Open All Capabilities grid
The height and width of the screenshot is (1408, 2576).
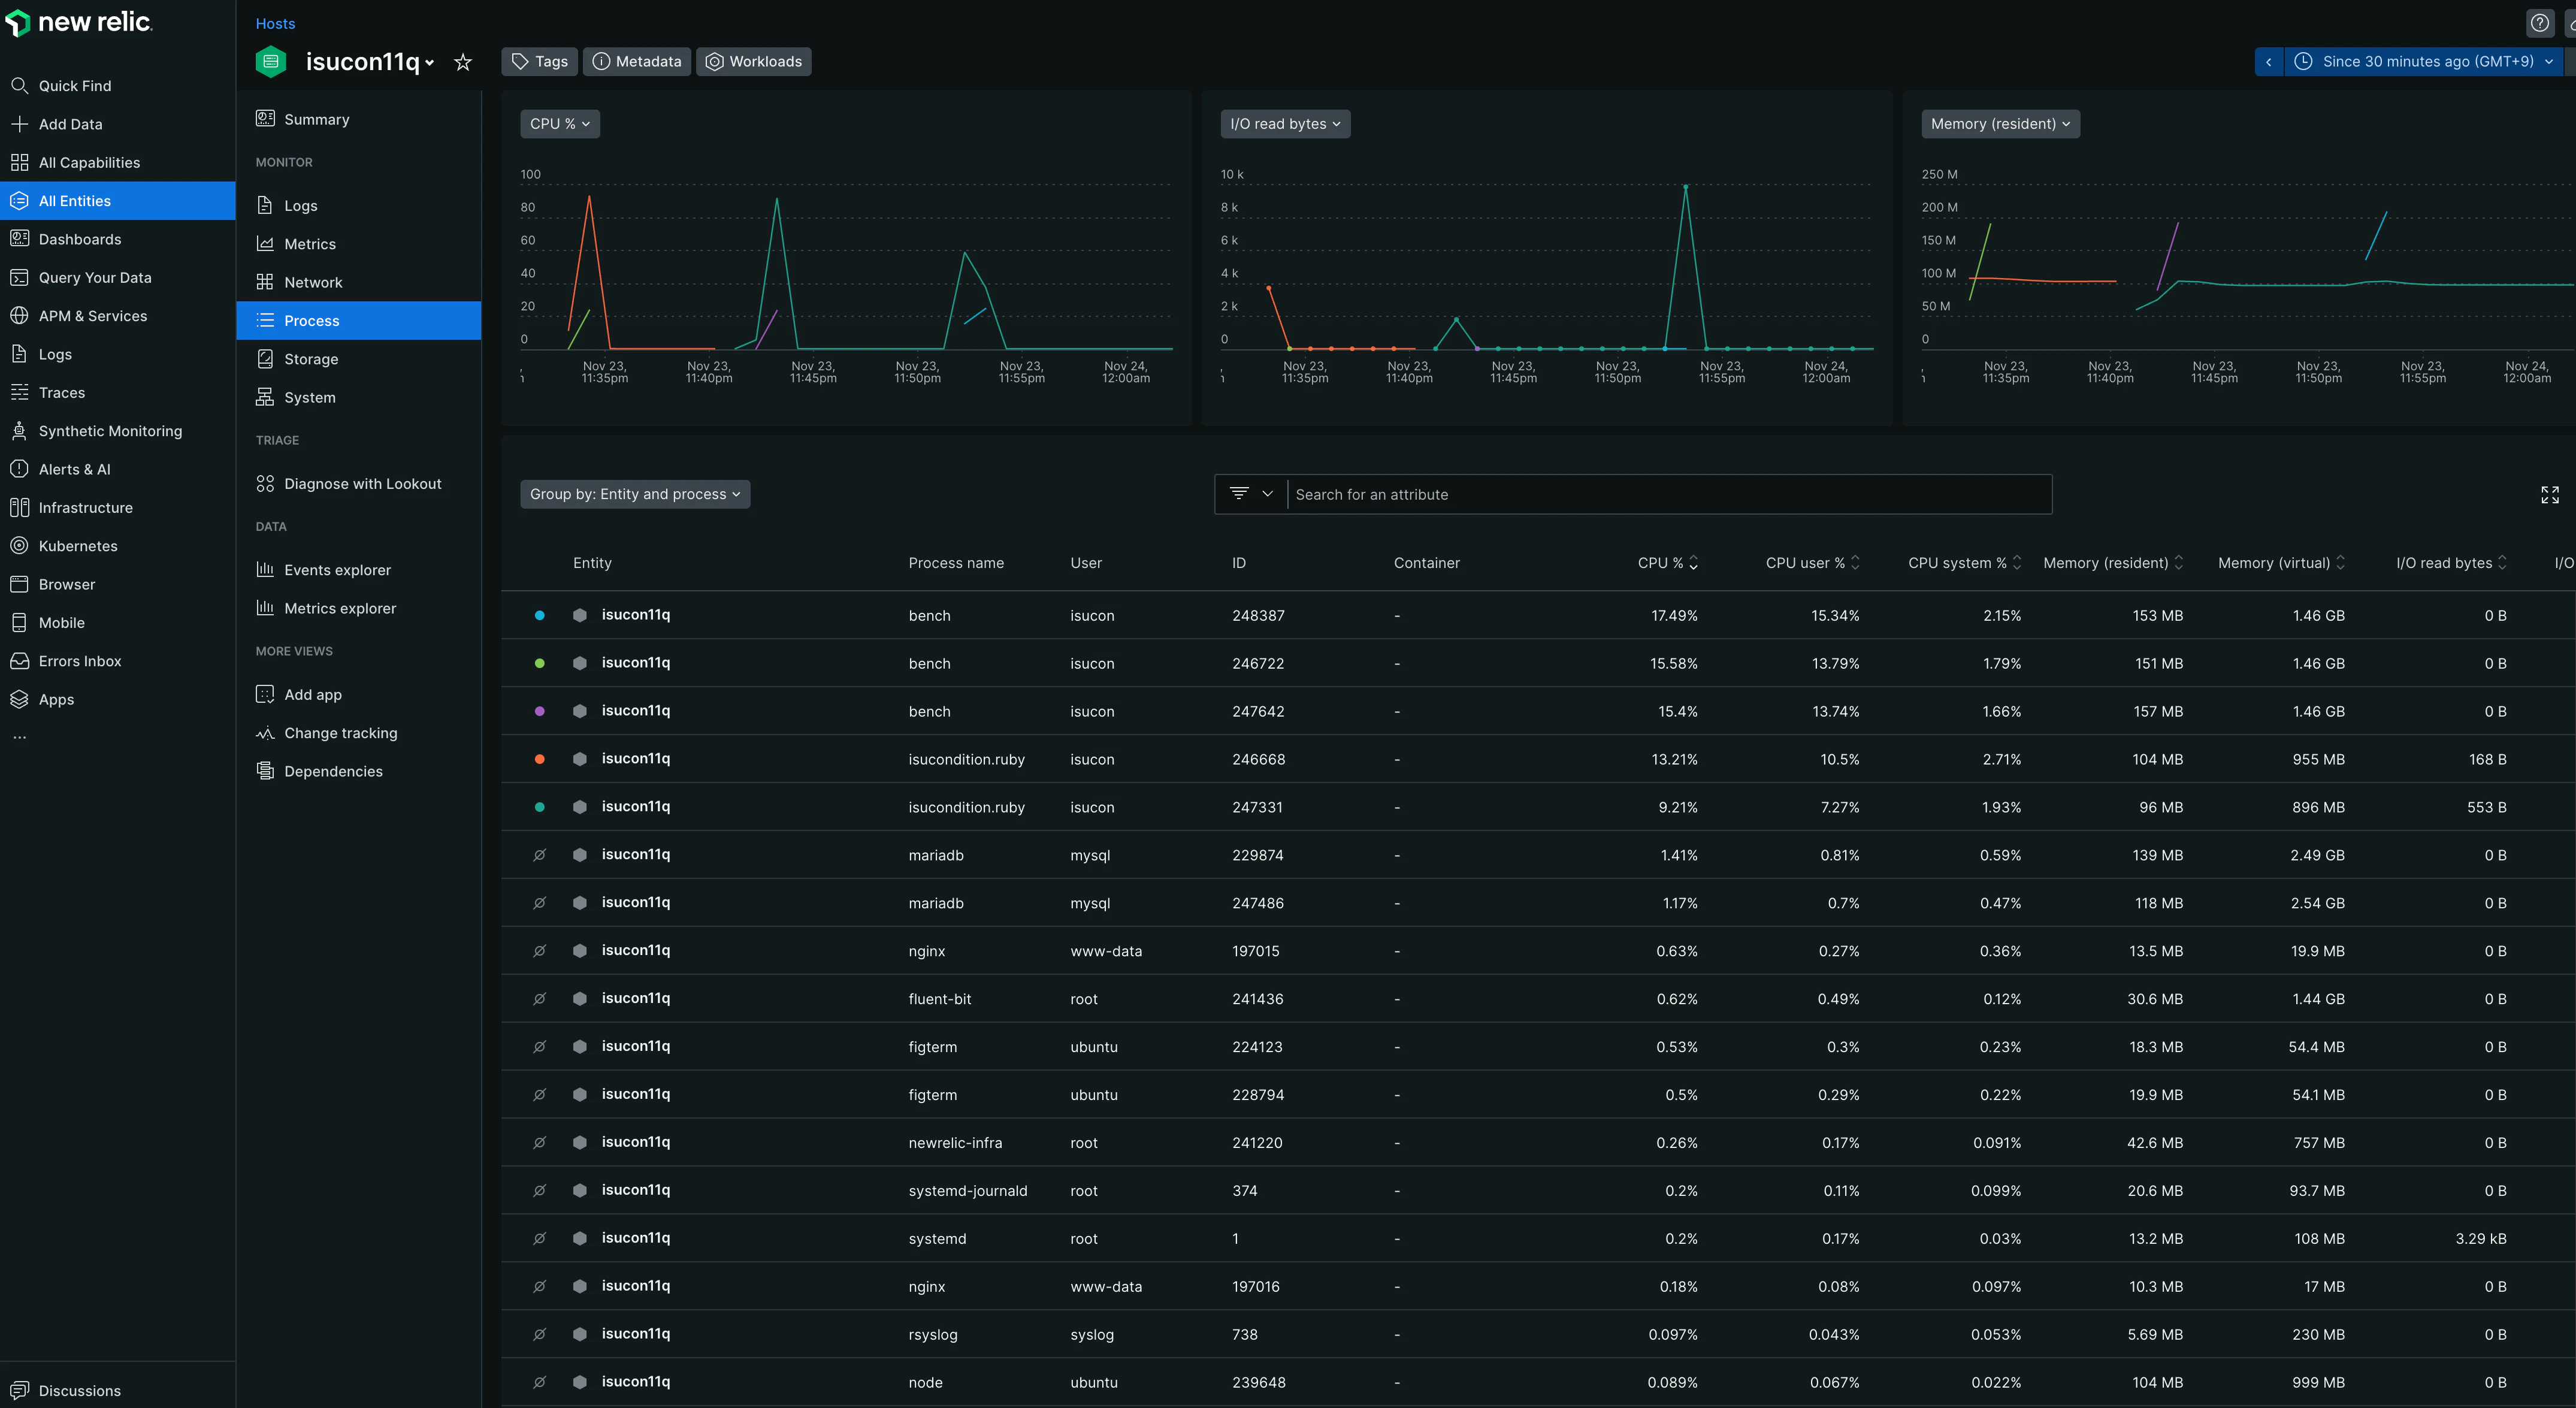coord(89,162)
